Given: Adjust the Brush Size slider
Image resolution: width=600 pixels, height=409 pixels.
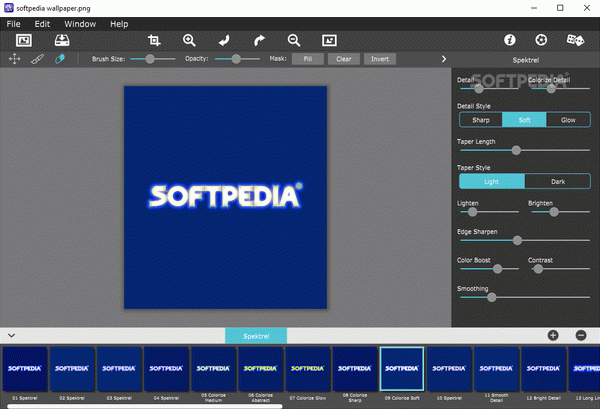Looking at the screenshot, I should pyautogui.click(x=153, y=59).
